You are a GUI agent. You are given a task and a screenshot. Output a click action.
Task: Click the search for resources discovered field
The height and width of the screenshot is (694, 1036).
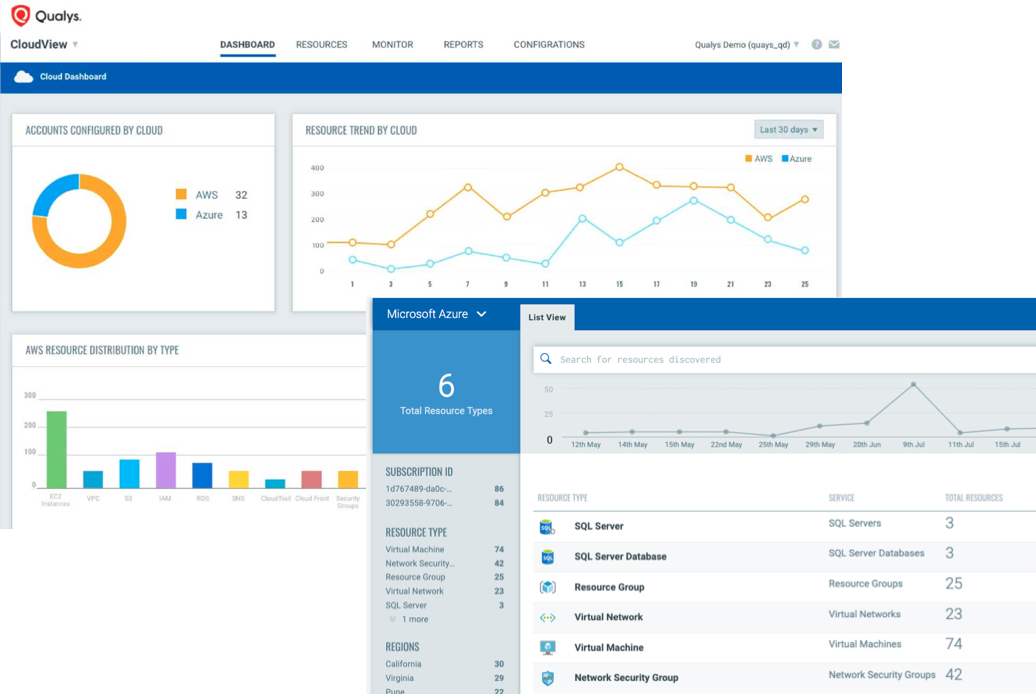click(784, 360)
